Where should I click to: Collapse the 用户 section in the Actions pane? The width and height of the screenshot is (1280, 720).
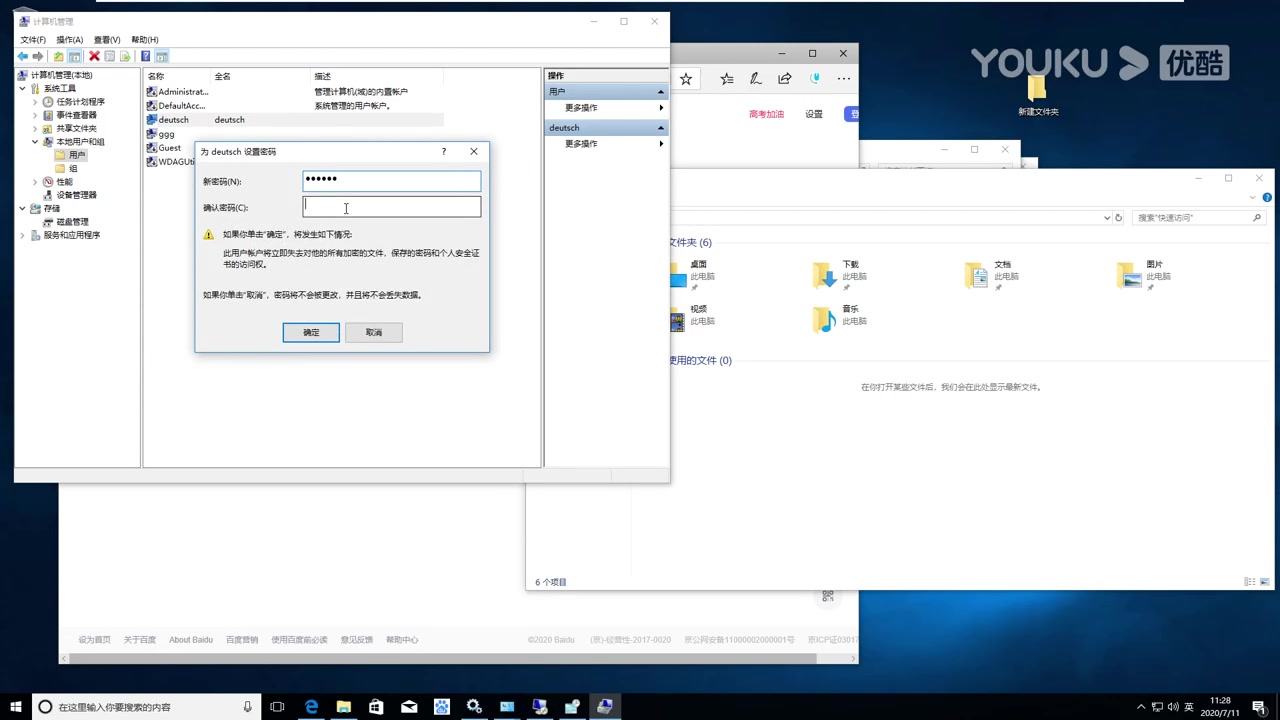pyautogui.click(x=660, y=91)
